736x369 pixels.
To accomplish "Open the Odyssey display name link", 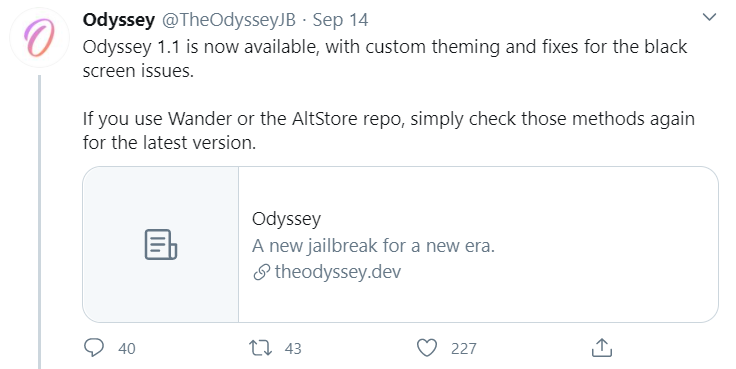I will [x=119, y=20].
